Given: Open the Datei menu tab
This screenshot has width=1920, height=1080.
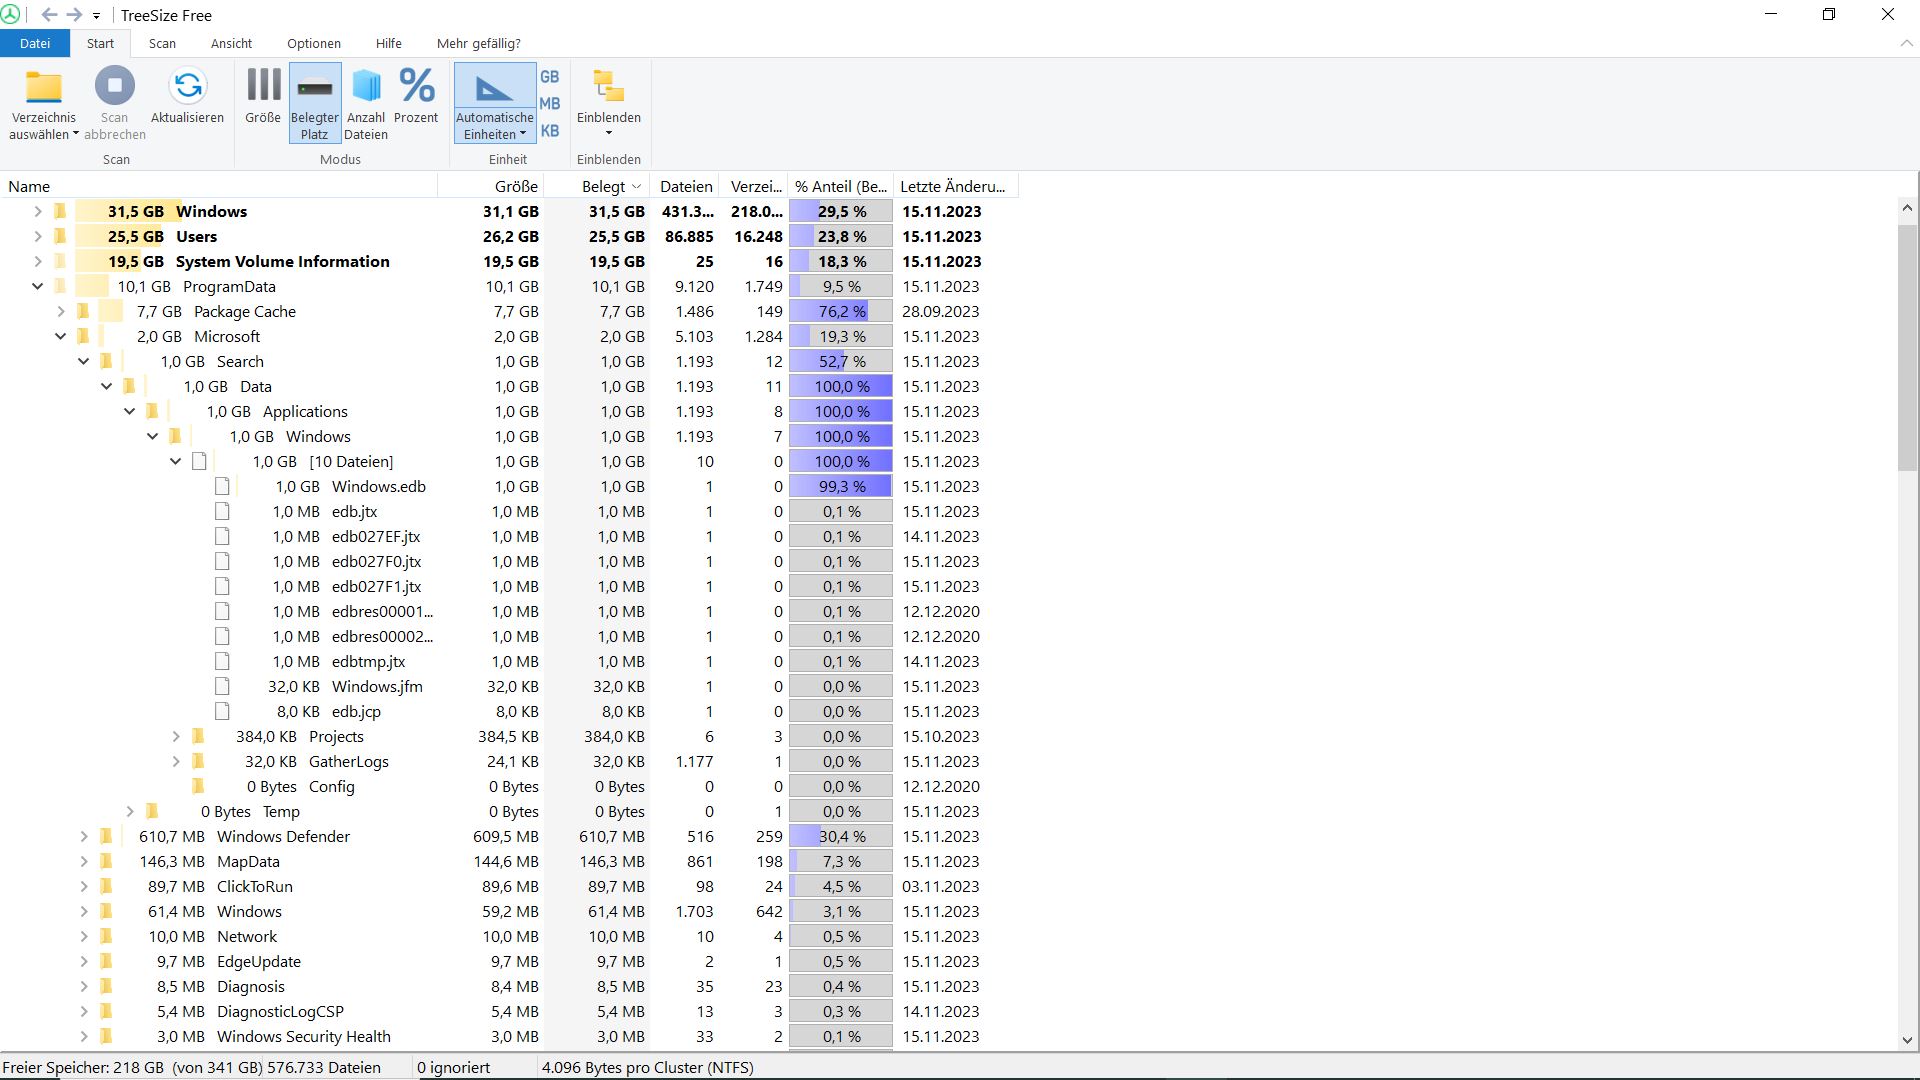Looking at the screenshot, I should (x=34, y=43).
